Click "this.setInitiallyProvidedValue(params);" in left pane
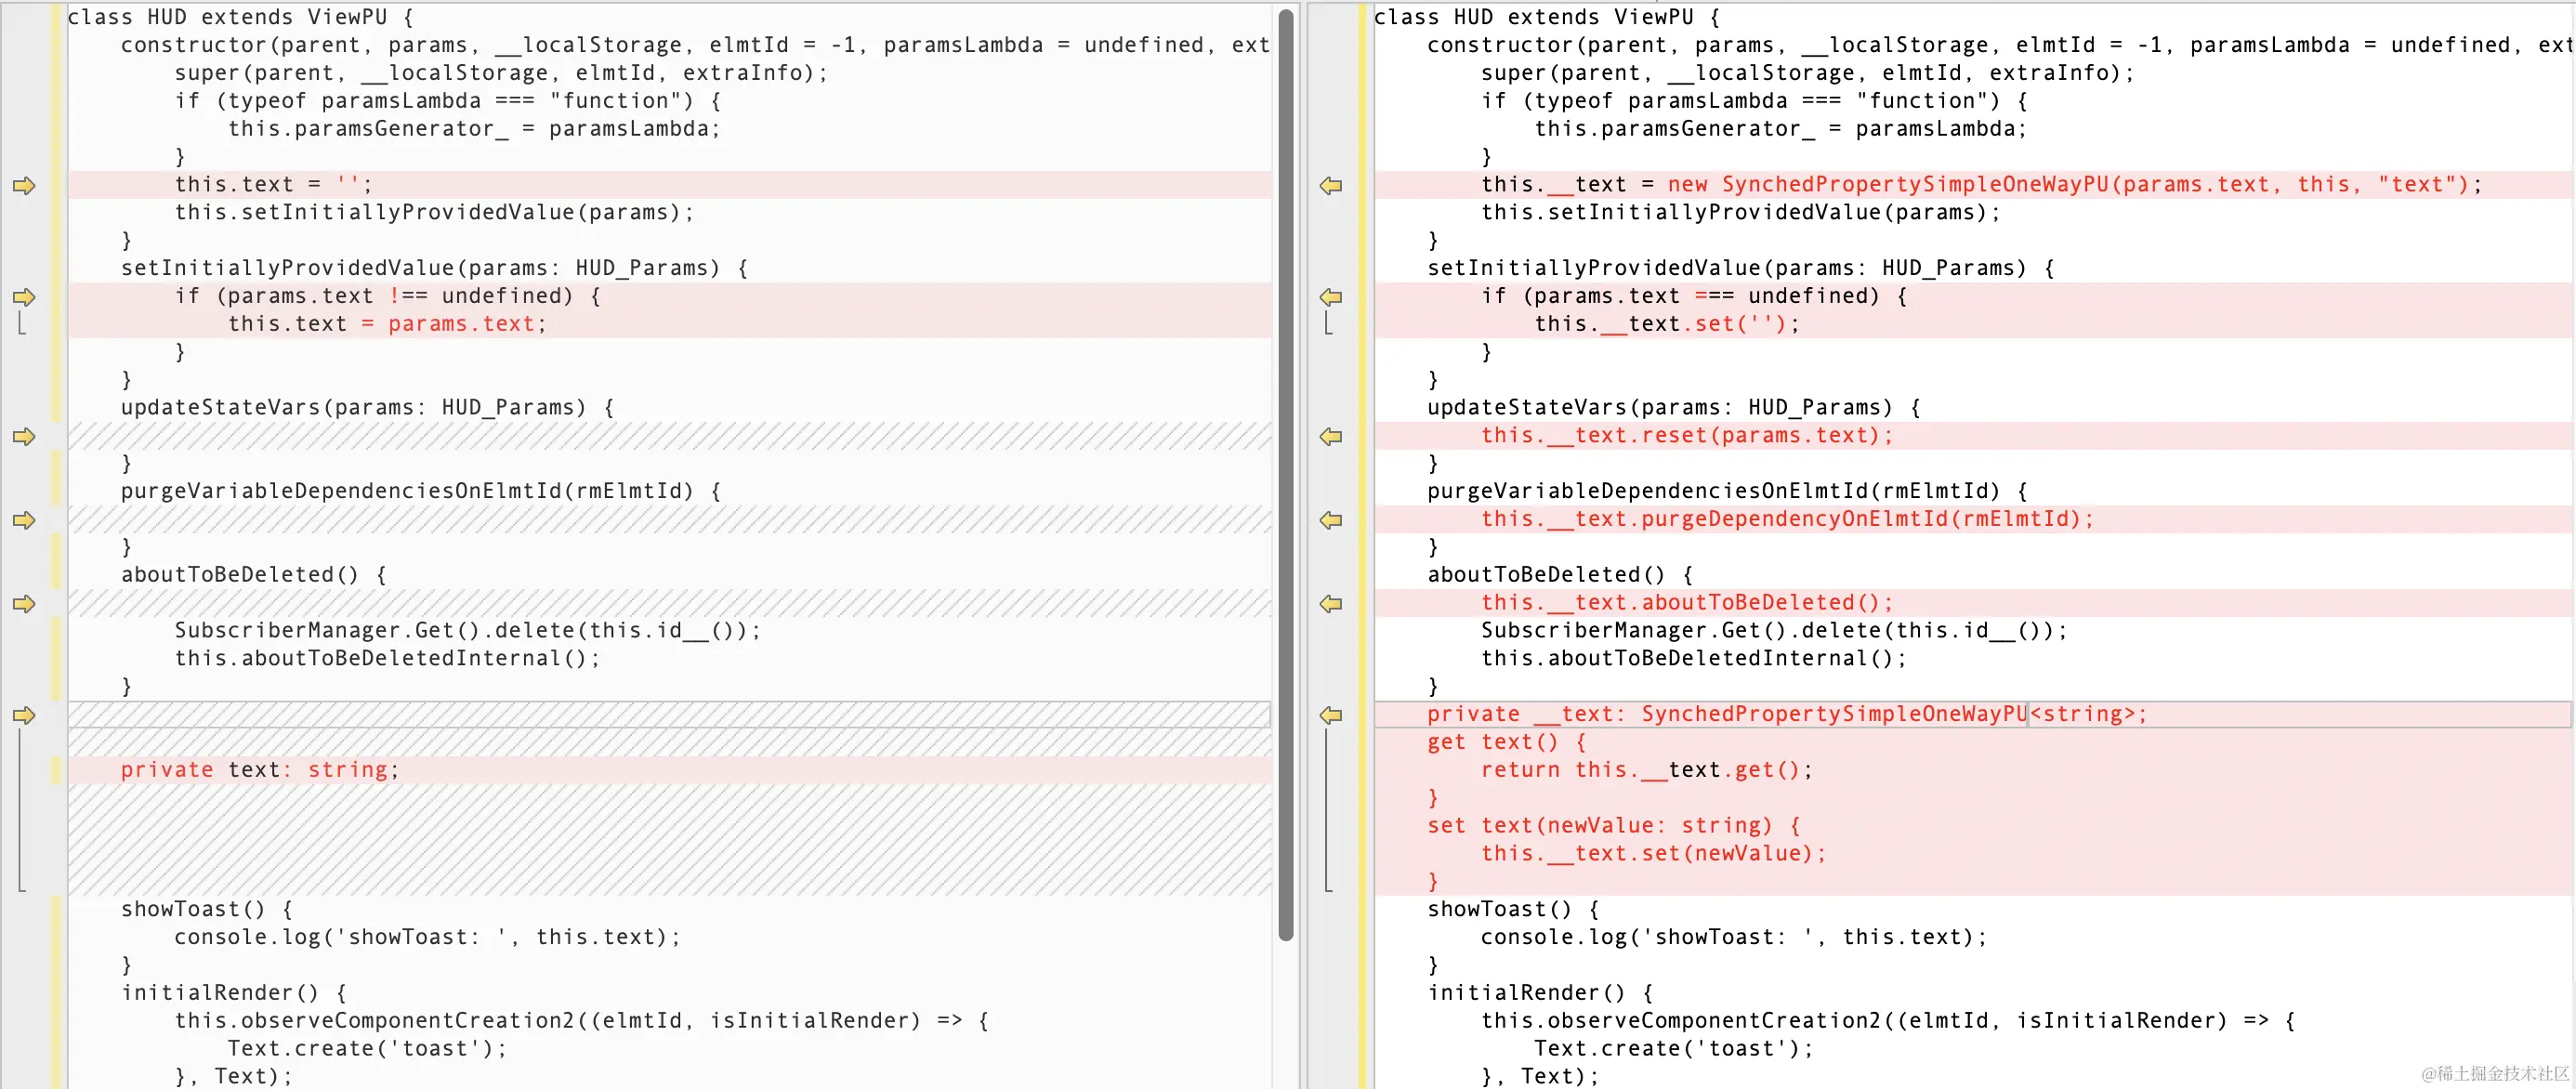 pos(434,213)
